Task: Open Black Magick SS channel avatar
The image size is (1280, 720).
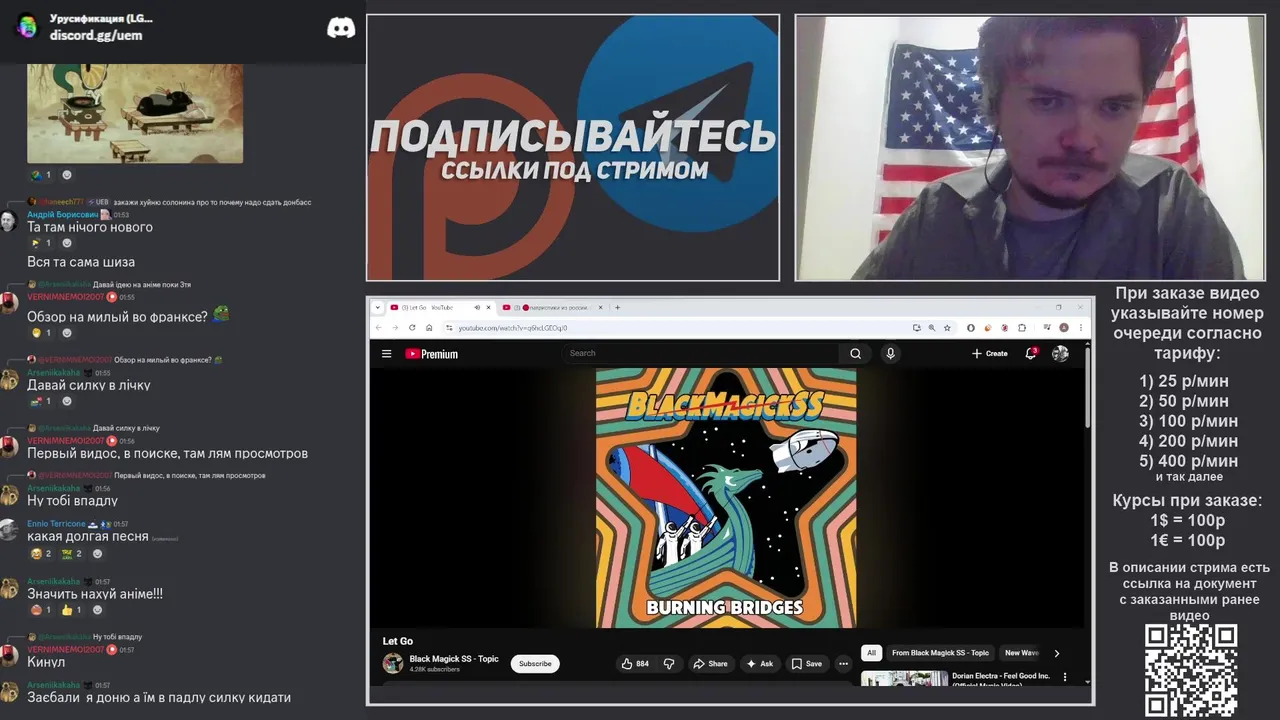Action: [393, 663]
